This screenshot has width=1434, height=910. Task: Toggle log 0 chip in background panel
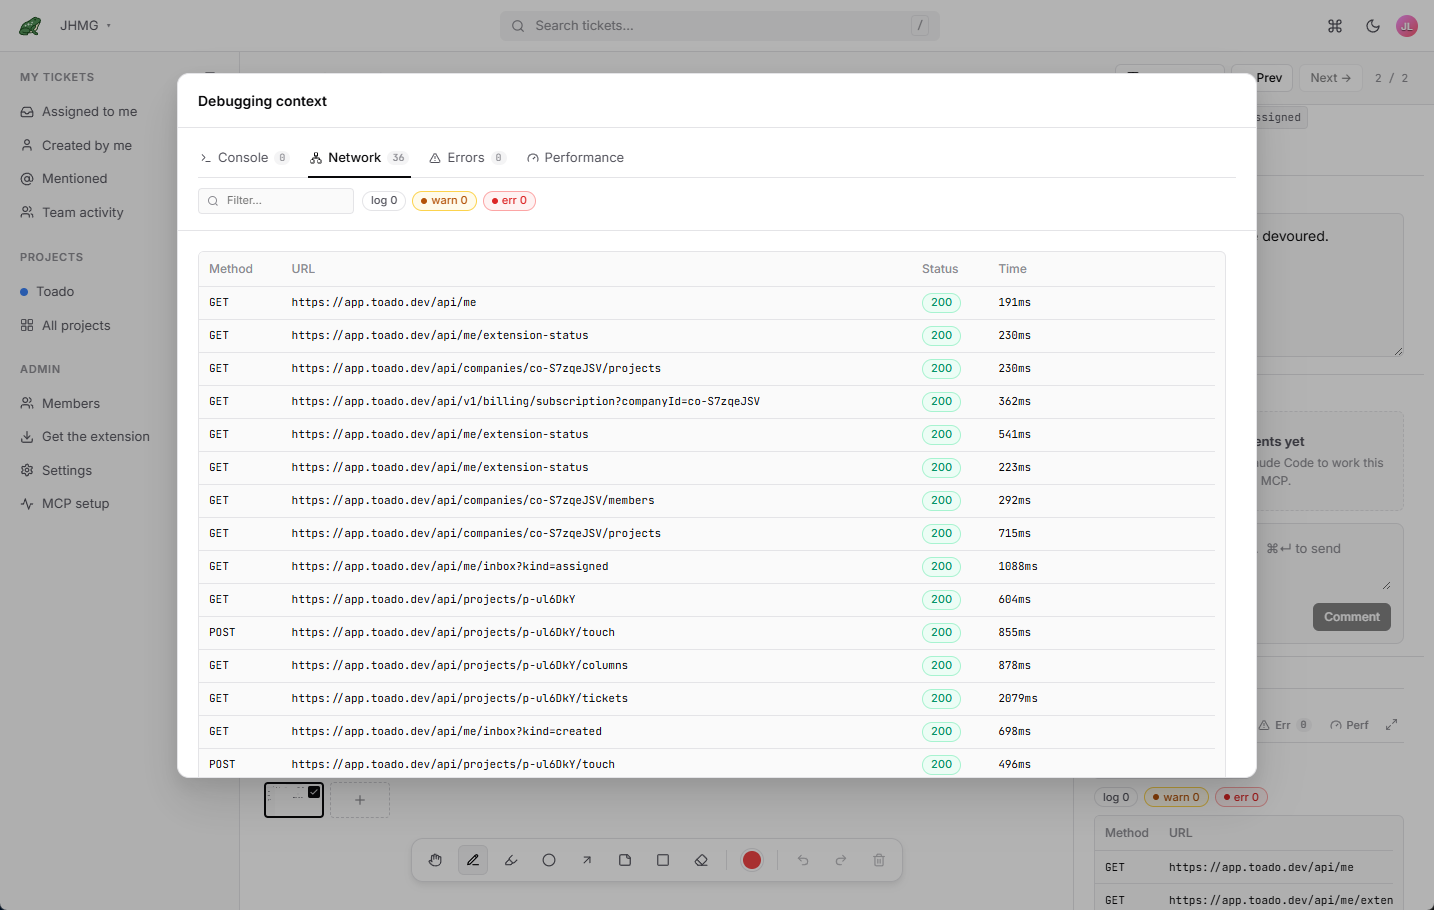1116,797
